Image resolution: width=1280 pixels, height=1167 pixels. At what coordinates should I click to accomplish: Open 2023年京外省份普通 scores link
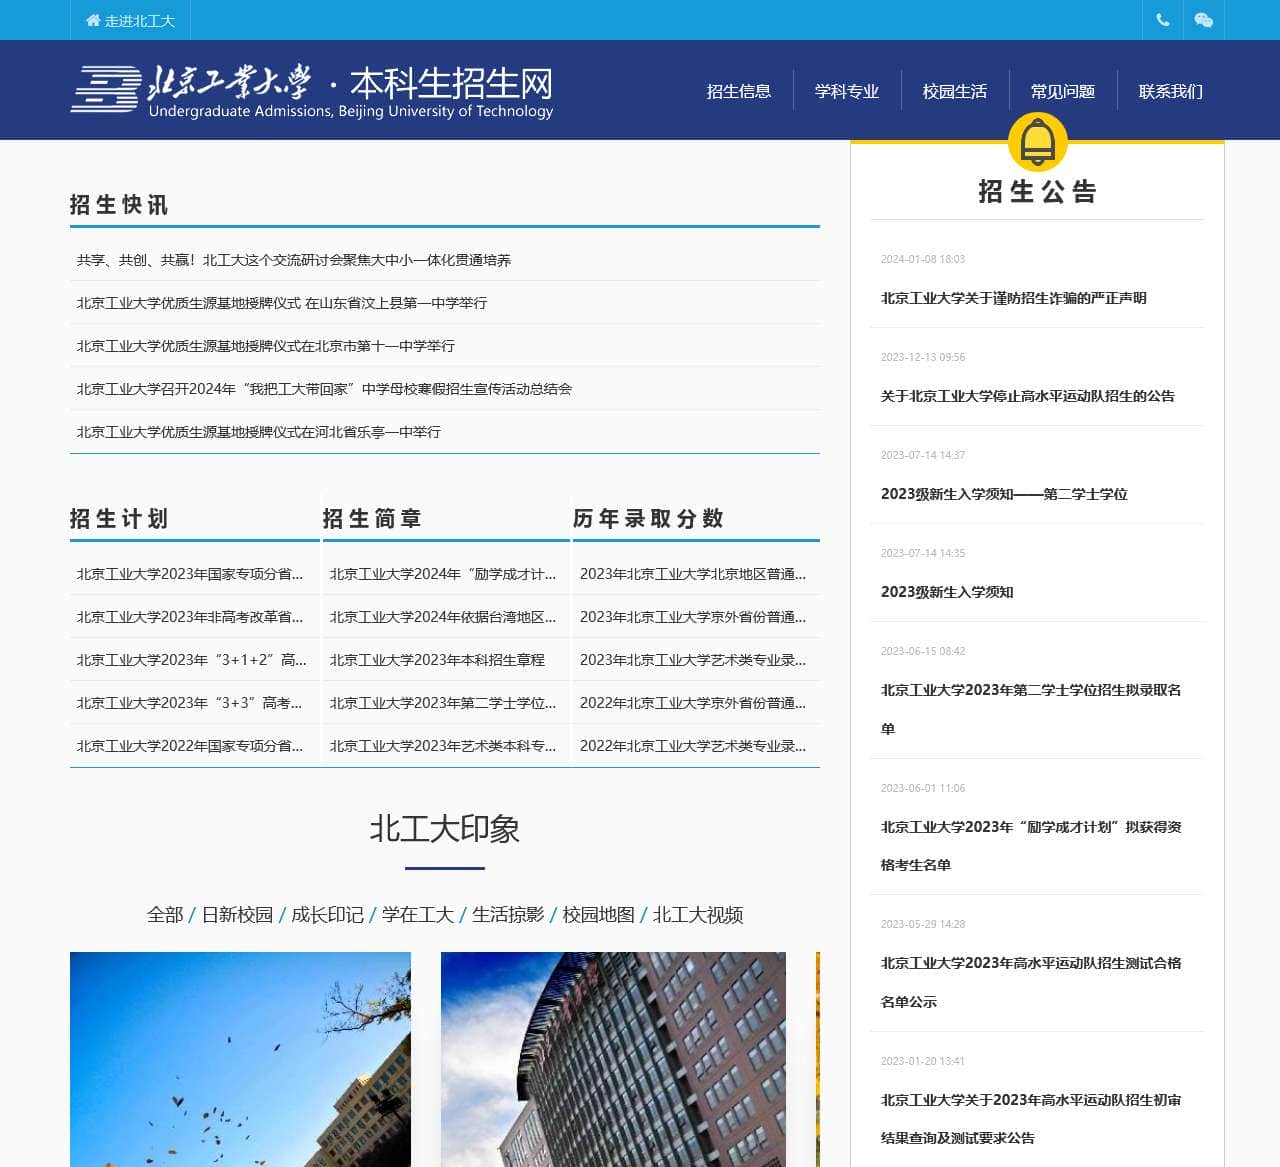tap(693, 617)
